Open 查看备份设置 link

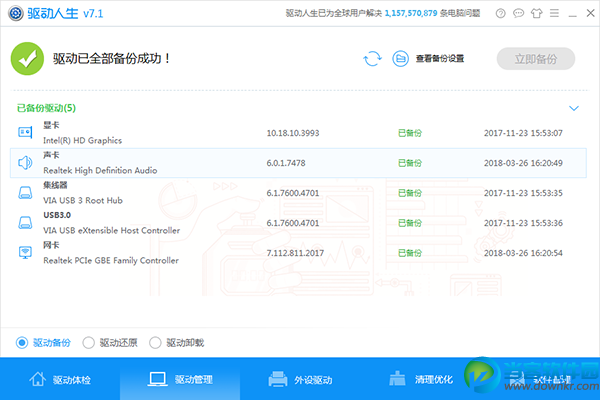click(440, 59)
